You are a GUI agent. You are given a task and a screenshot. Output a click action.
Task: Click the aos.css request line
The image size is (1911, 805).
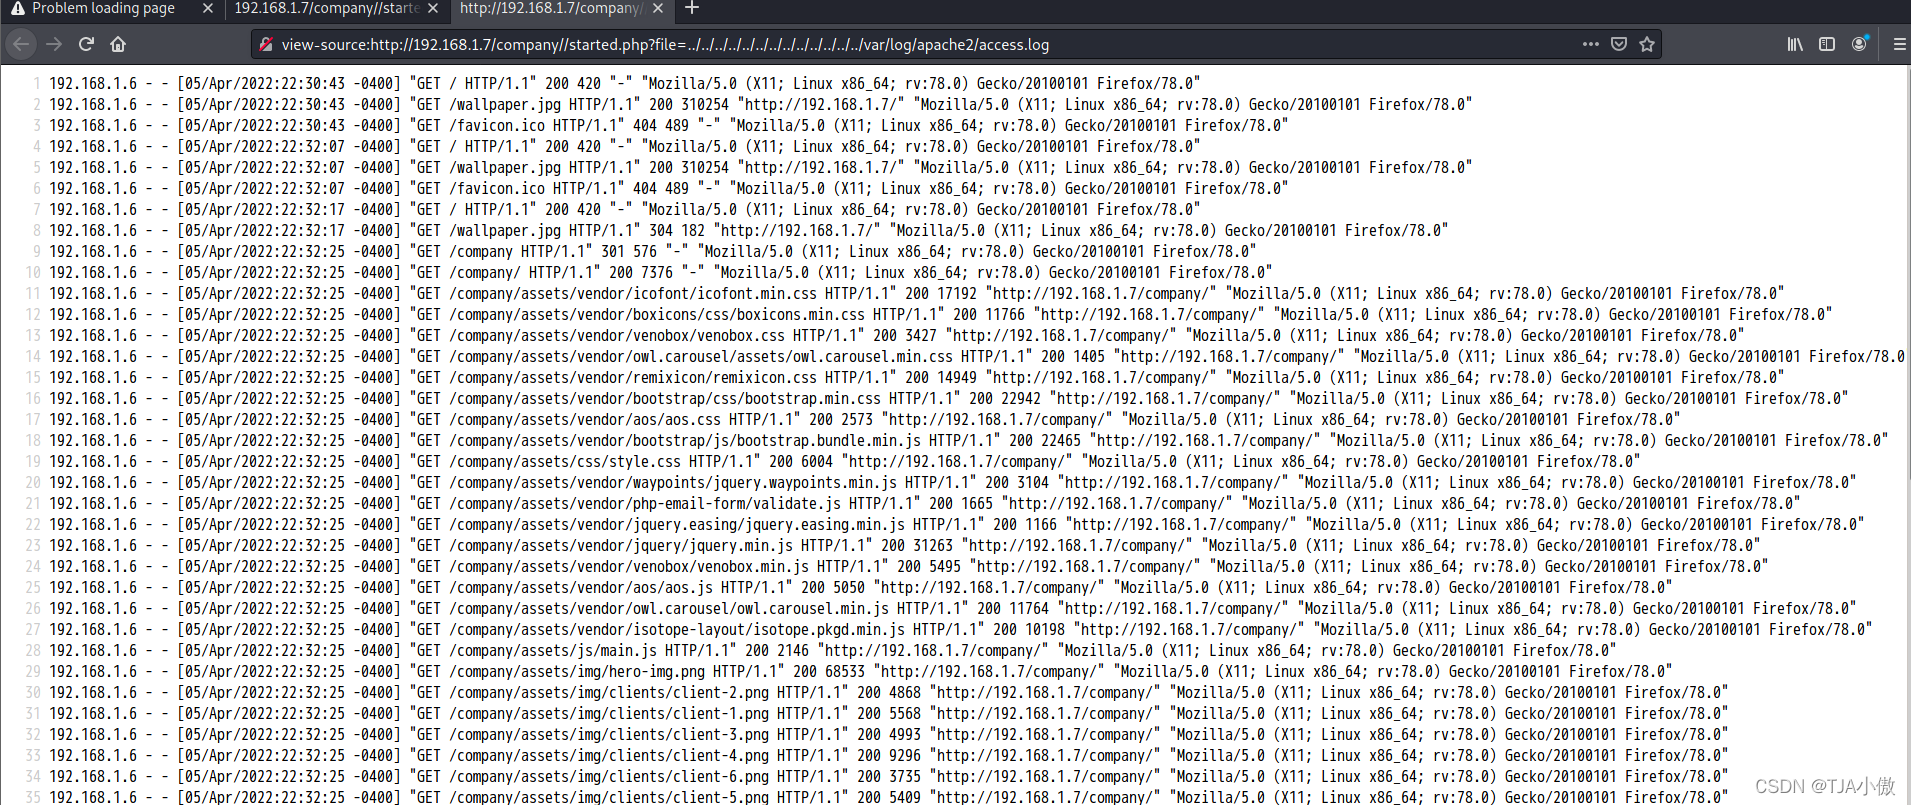[865, 419]
